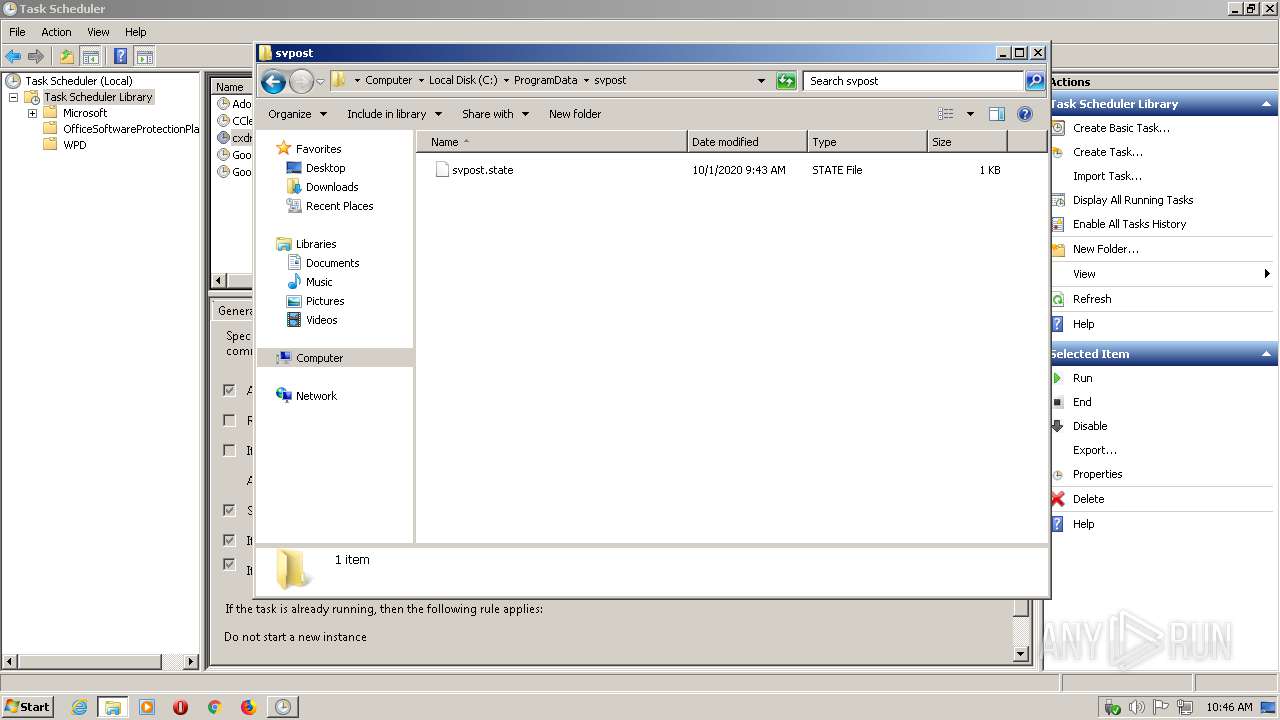1280x720 pixels.
Task: Click Import Task… action
Action: click(x=1107, y=176)
